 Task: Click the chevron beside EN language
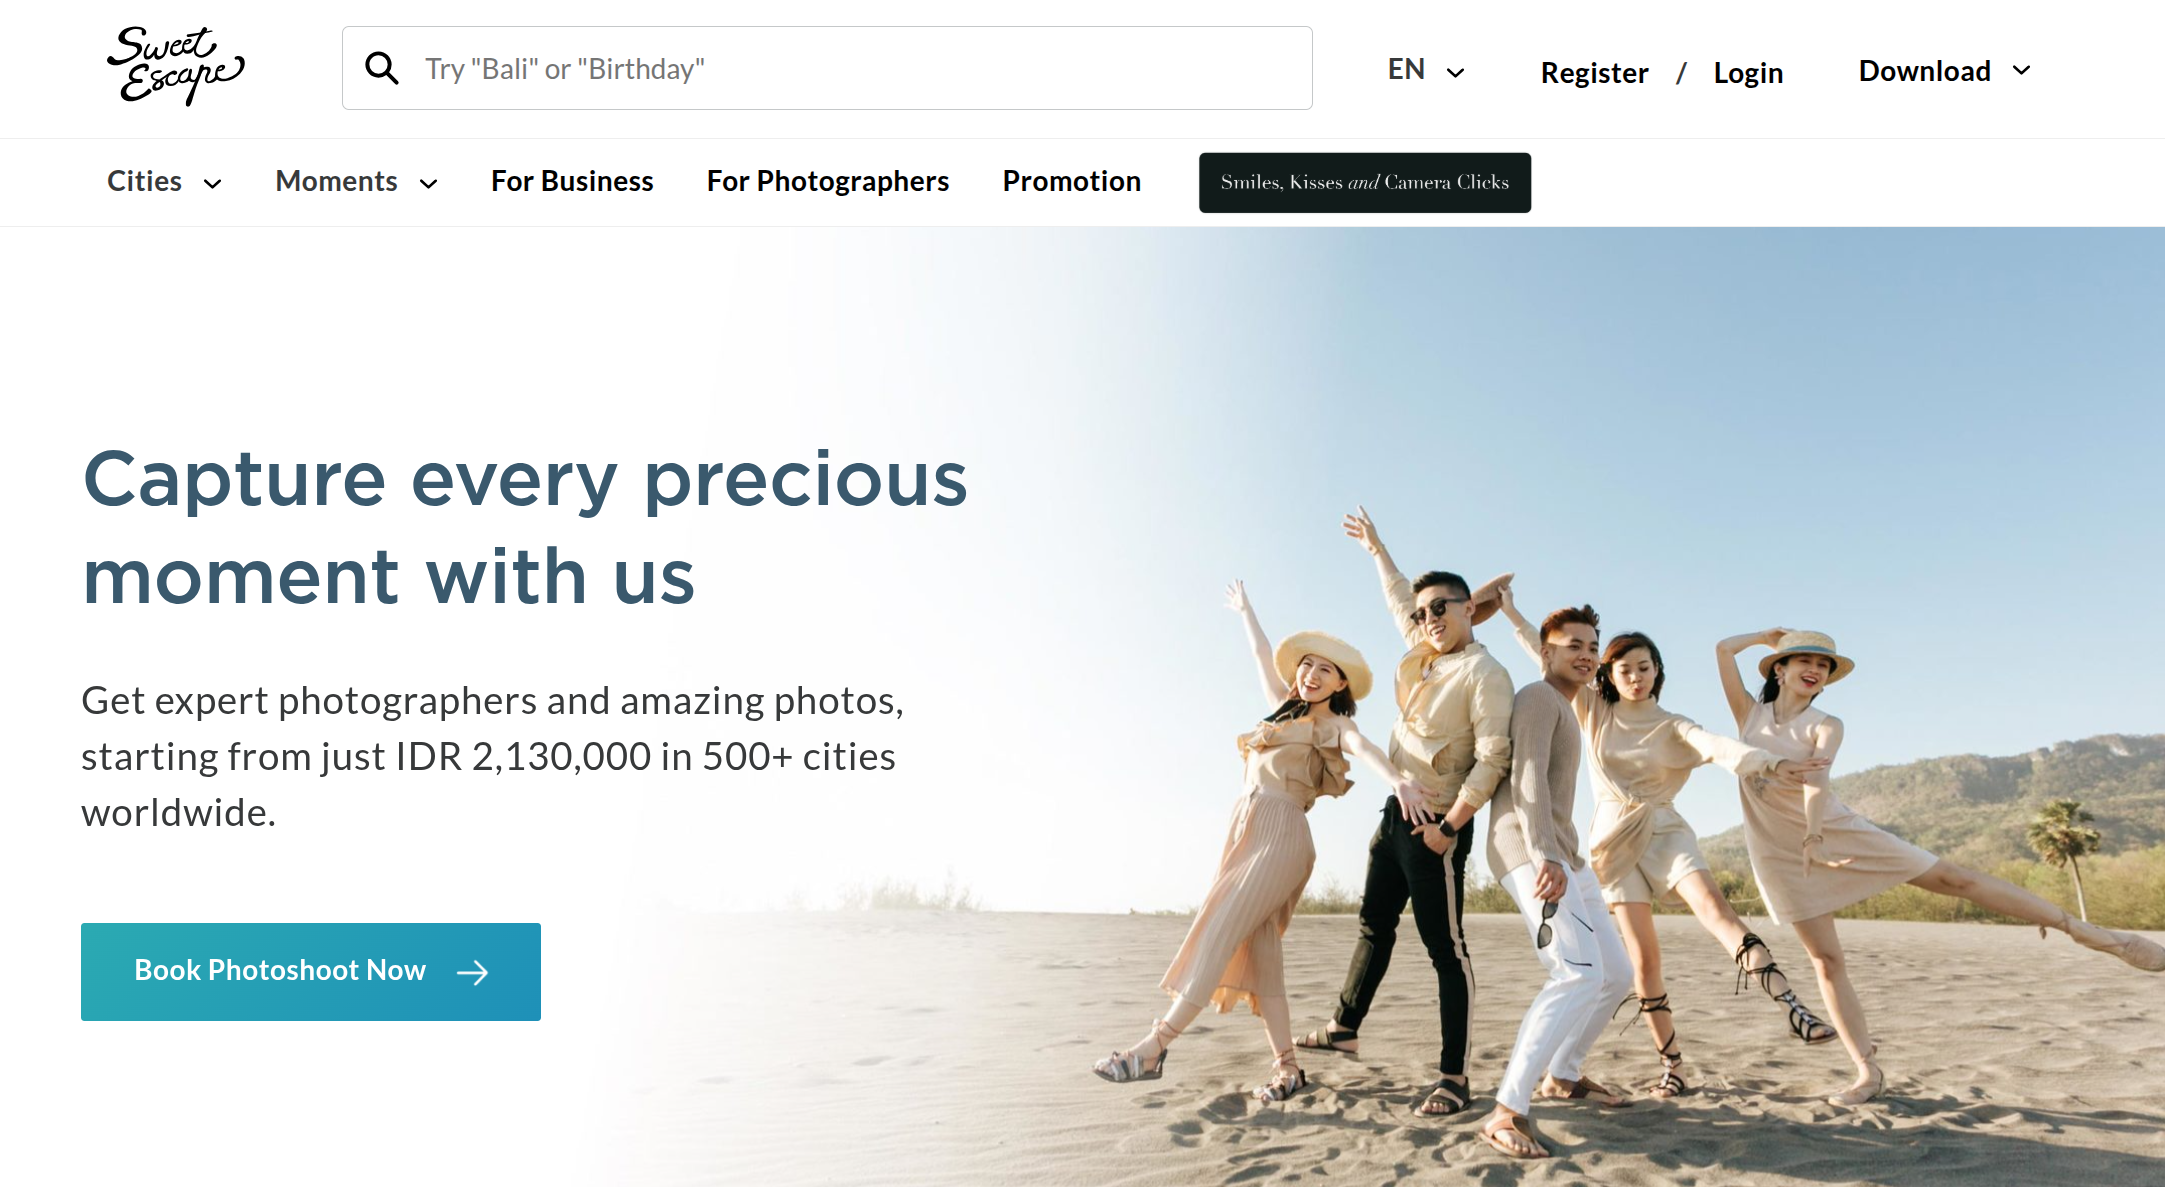click(x=1456, y=72)
